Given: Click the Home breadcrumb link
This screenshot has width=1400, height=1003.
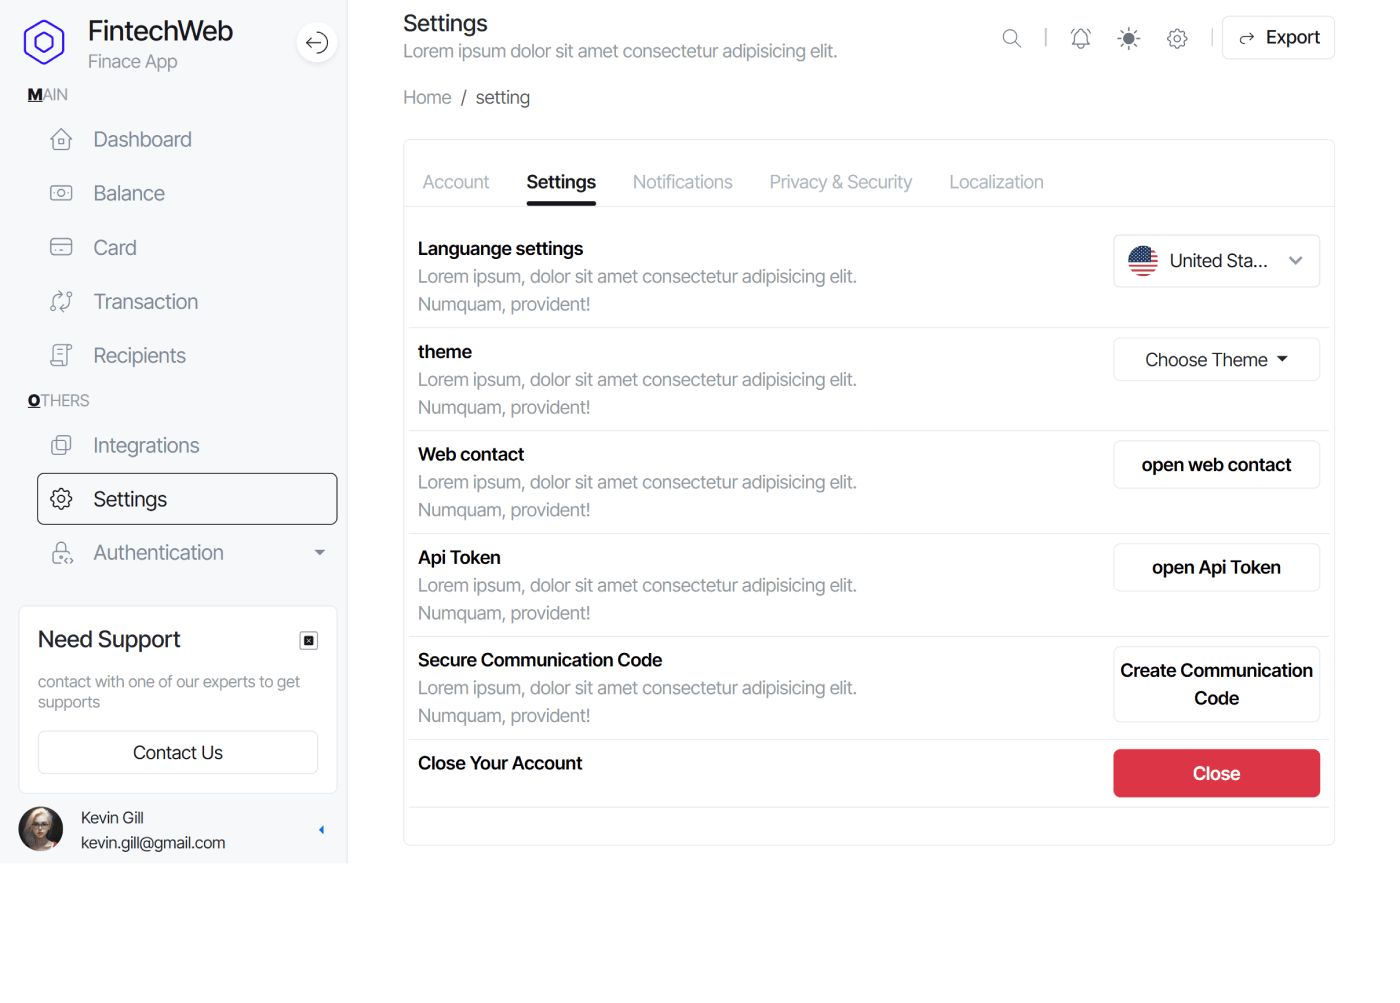Looking at the screenshot, I should tap(427, 97).
